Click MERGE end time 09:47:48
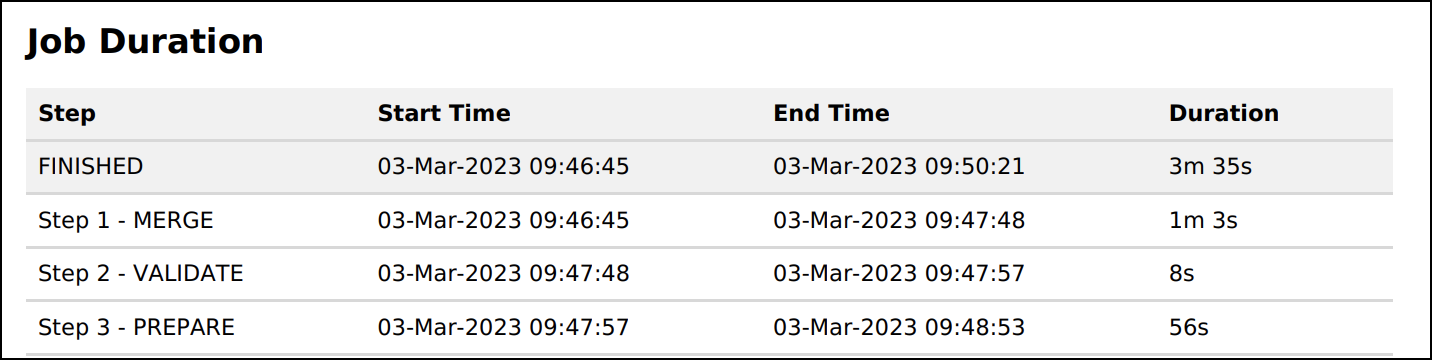The height and width of the screenshot is (360, 1432). (899, 221)
